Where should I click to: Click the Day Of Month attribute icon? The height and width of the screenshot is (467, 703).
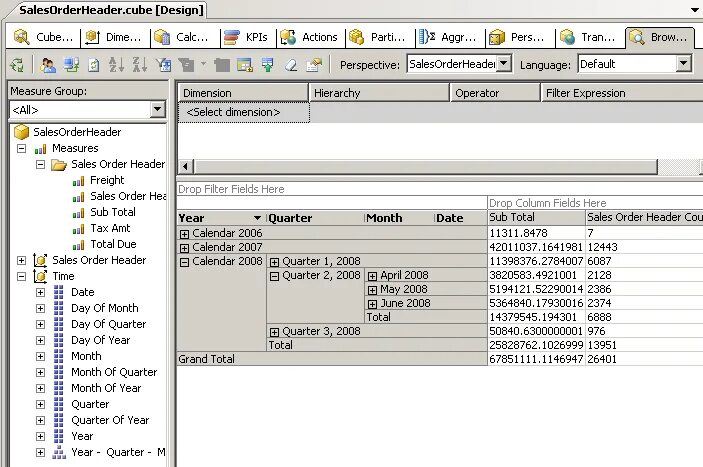(59, 308)
